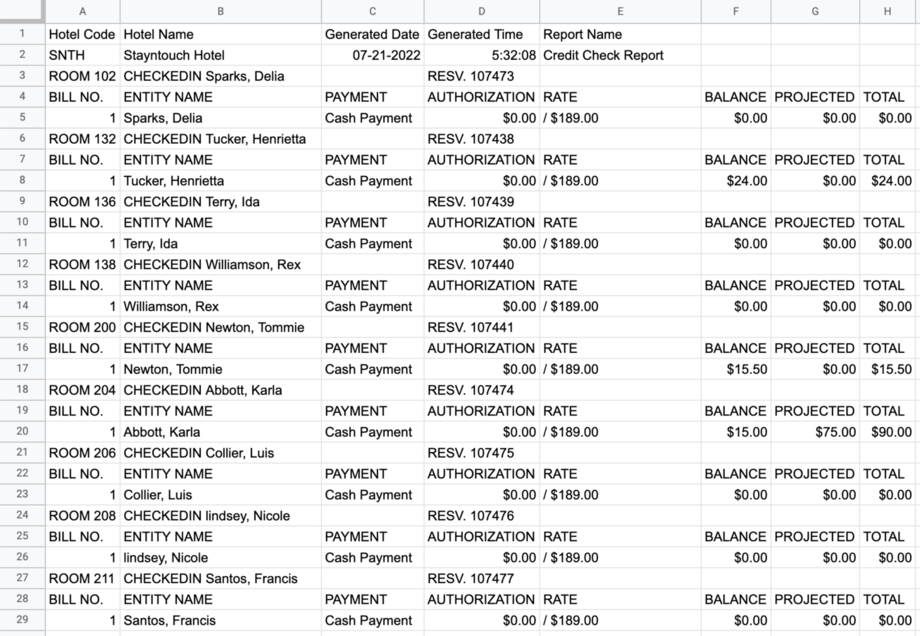Select column G header

click(x=815, y=11)
